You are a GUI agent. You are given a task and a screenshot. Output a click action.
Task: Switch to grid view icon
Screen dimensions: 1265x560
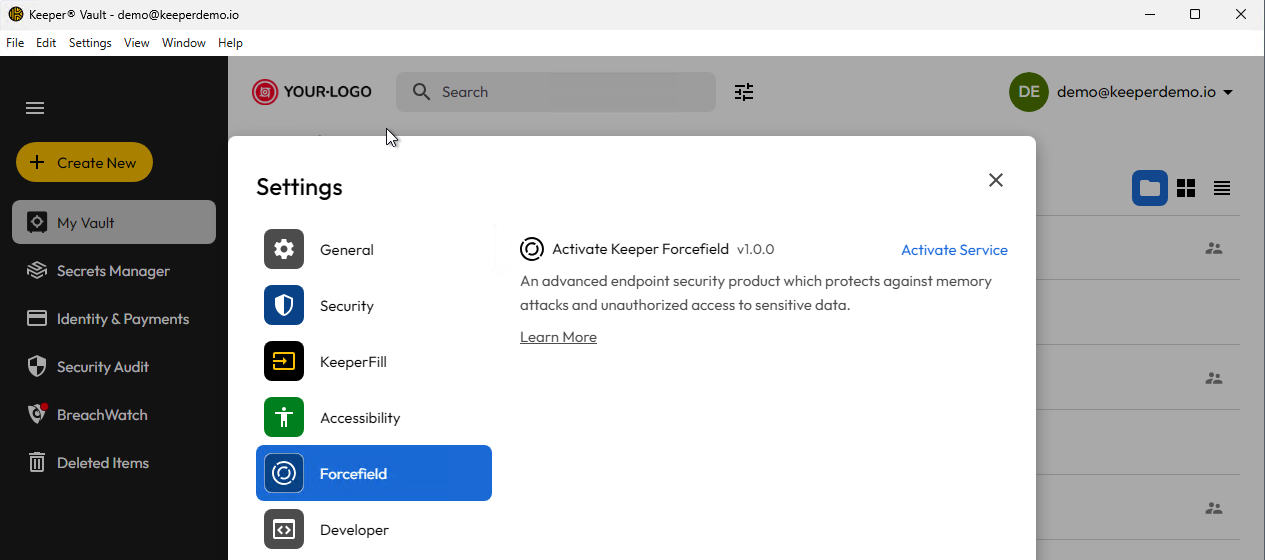1186,188
